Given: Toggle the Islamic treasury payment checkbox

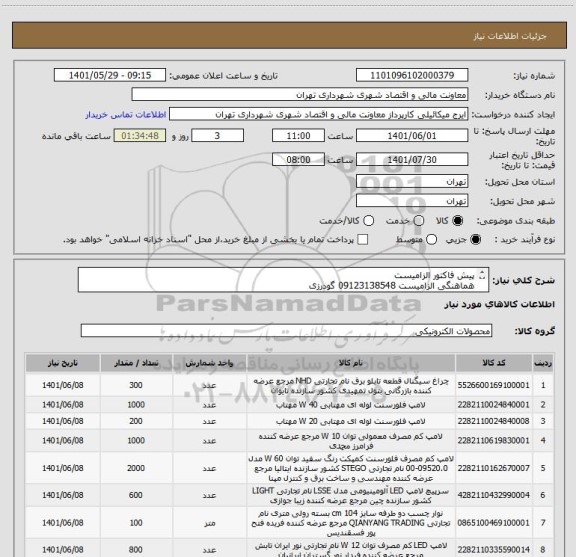Looking at the screenshot, I should pos(363,240).
